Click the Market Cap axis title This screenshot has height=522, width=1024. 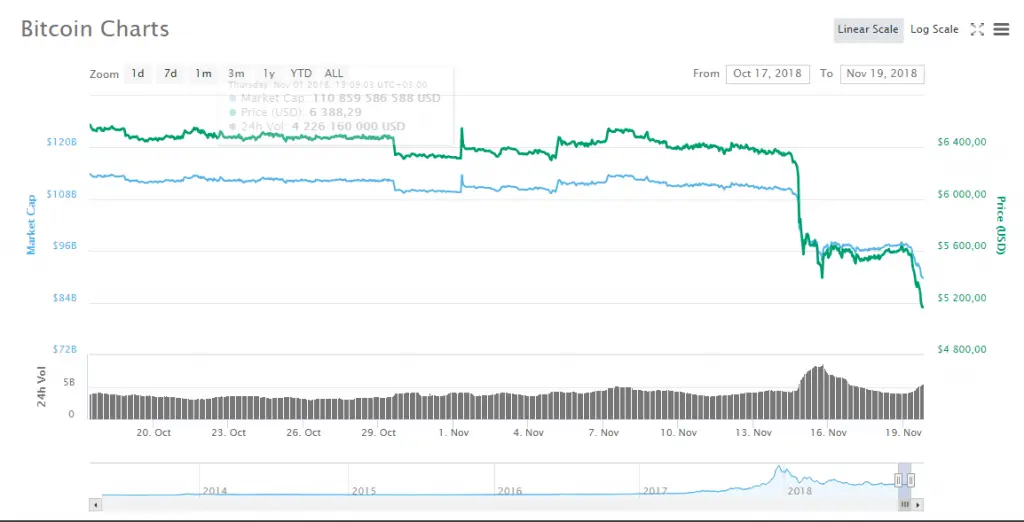click(x=31, y=224)
